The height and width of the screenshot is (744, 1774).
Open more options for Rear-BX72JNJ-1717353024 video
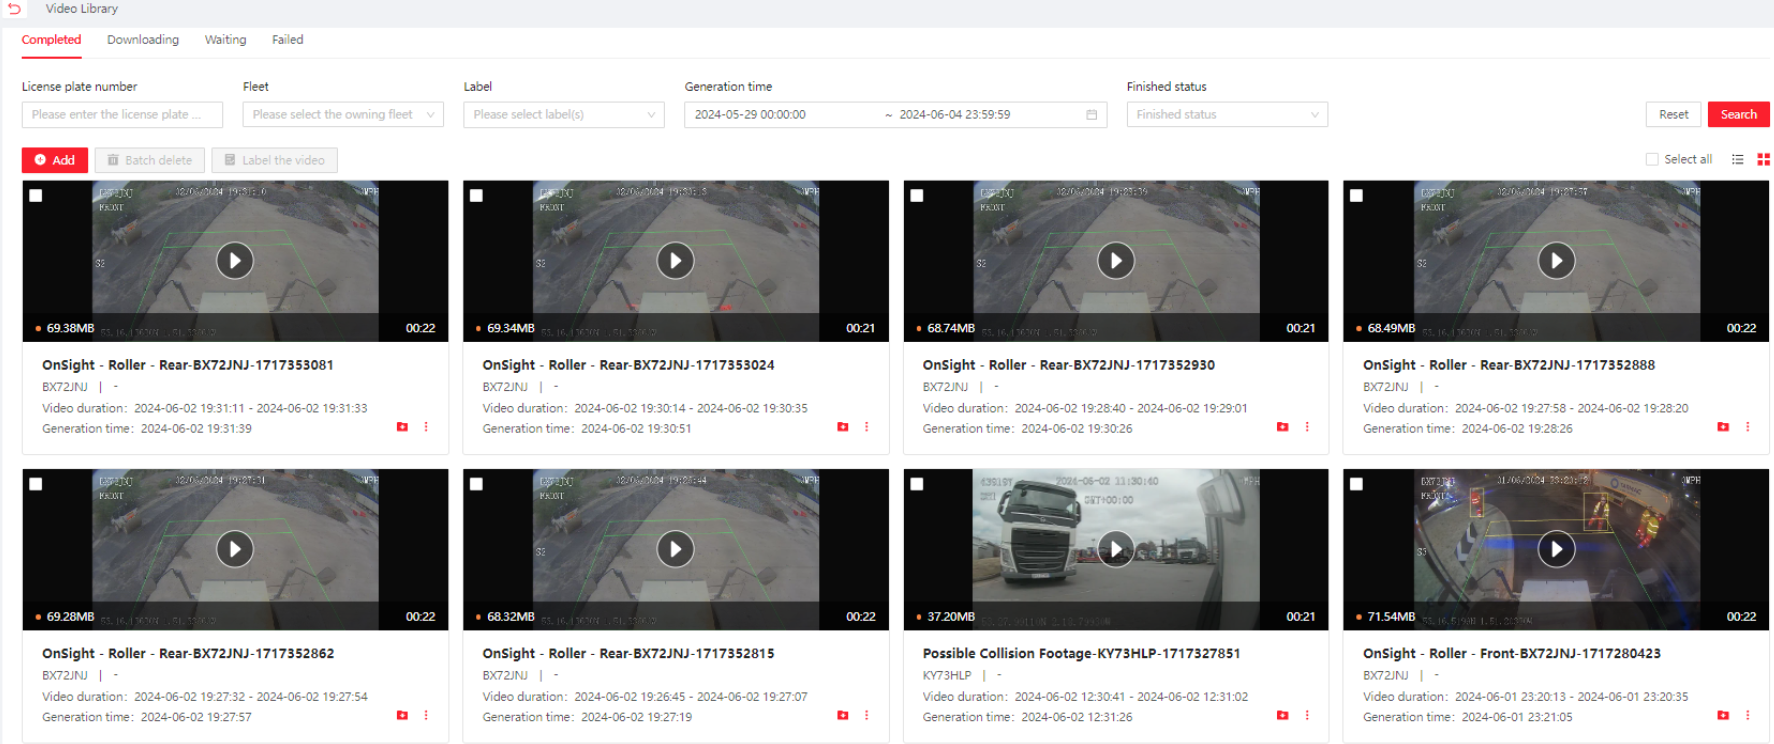[x=866, y=427]
